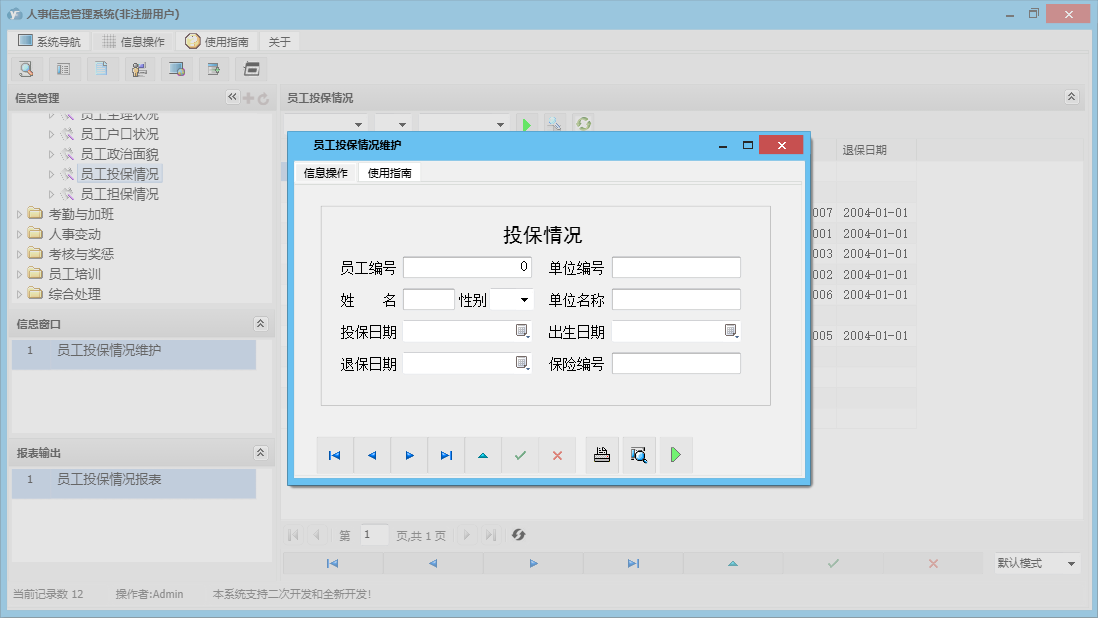Collapse the 信息管理 panel using double-chevron
Image resolution: width=1098 pixels, height=618 pixels.
tap(231, 97)
